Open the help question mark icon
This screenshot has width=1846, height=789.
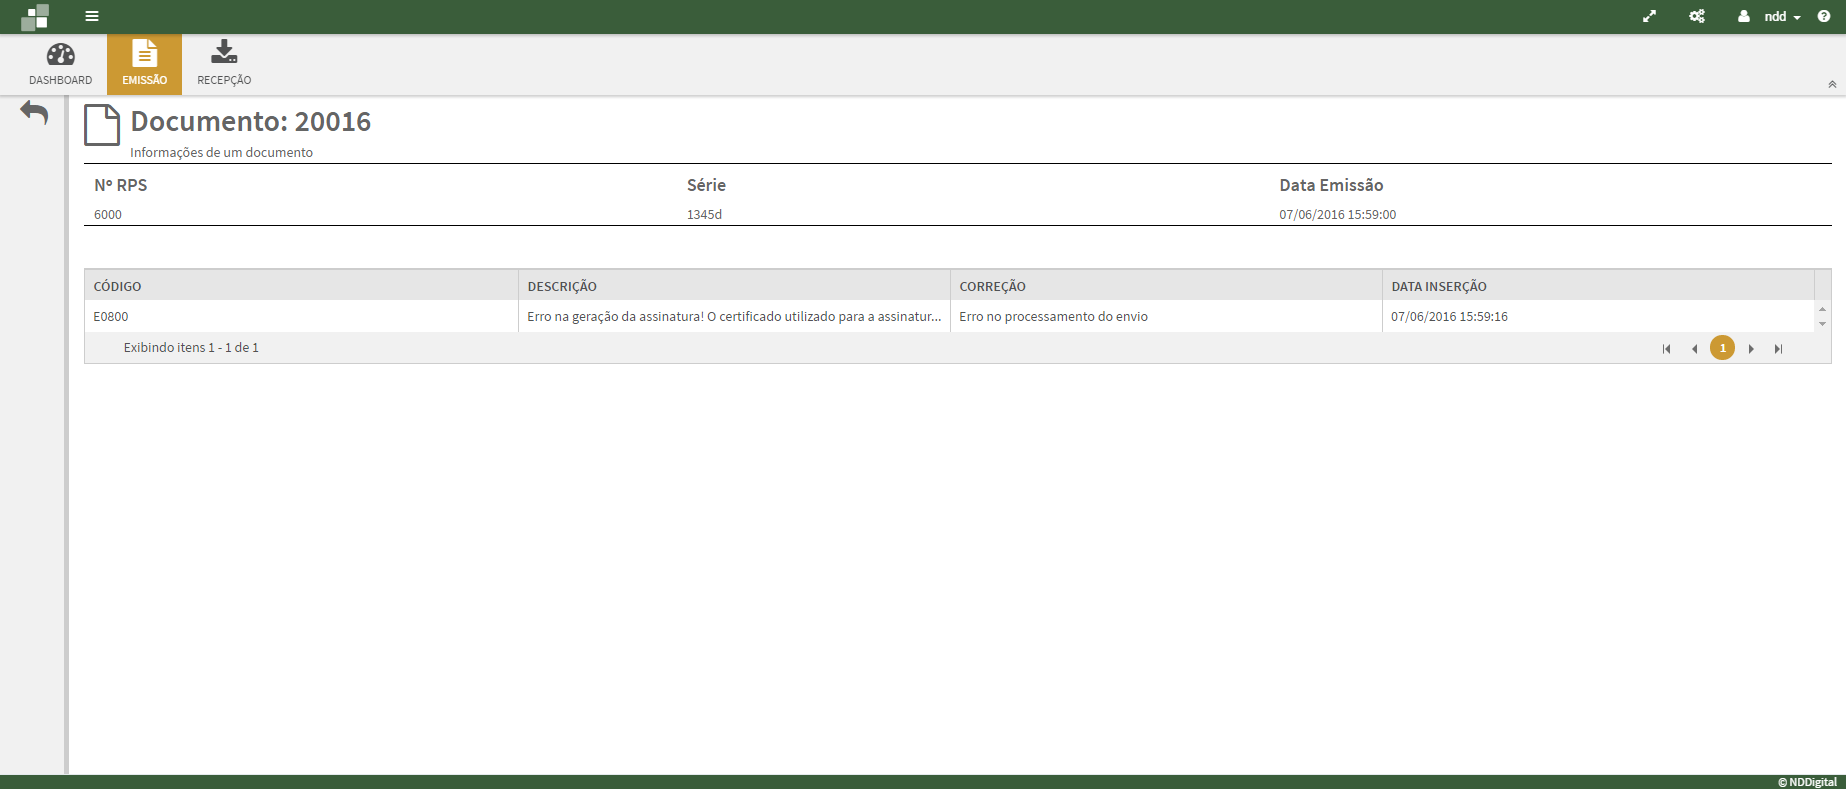[x=1824, y=16]
